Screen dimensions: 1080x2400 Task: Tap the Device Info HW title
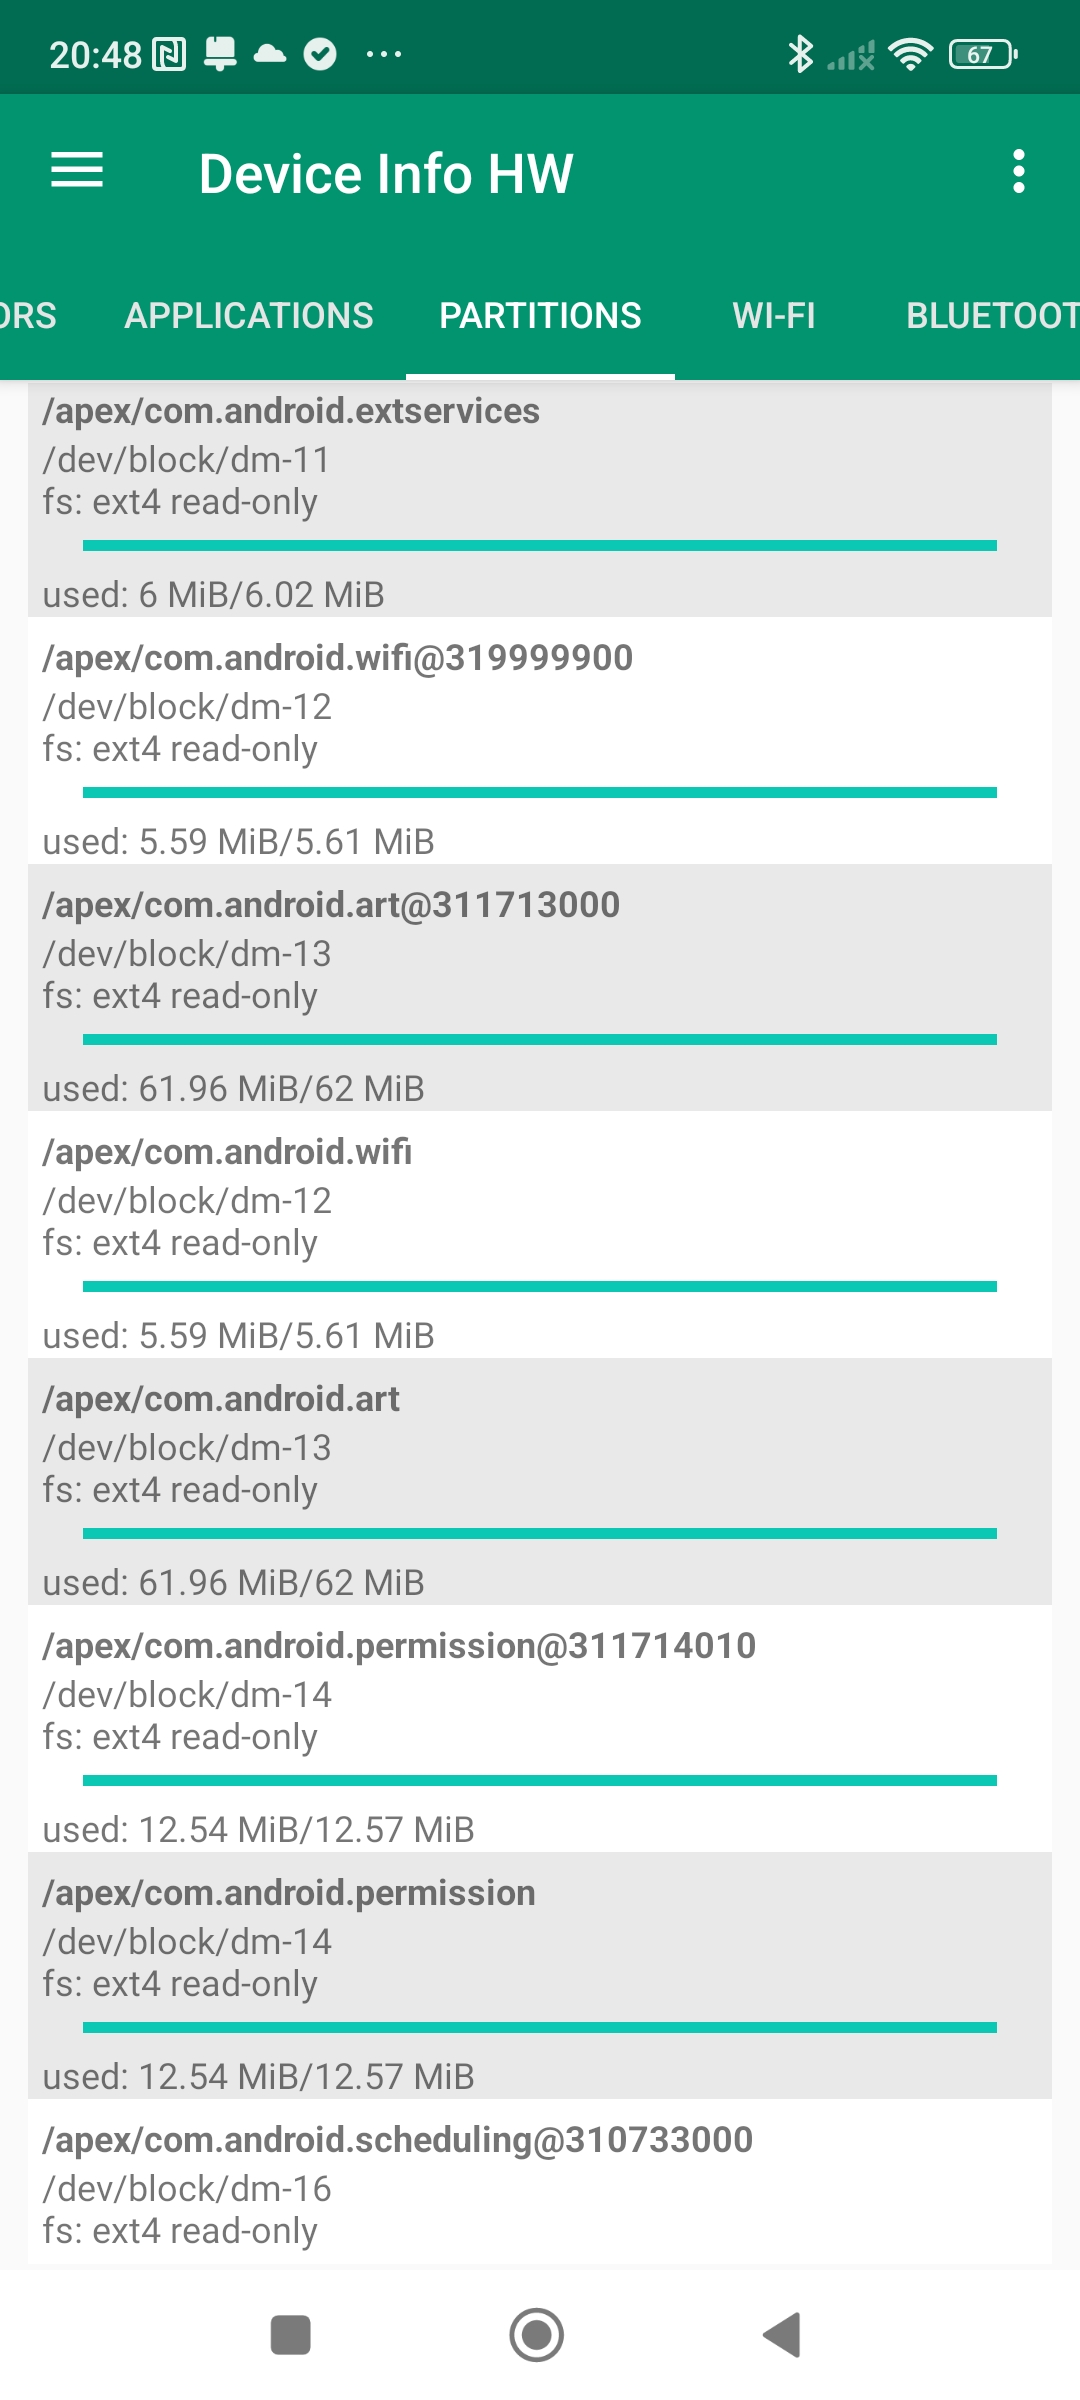click(386, 173)
